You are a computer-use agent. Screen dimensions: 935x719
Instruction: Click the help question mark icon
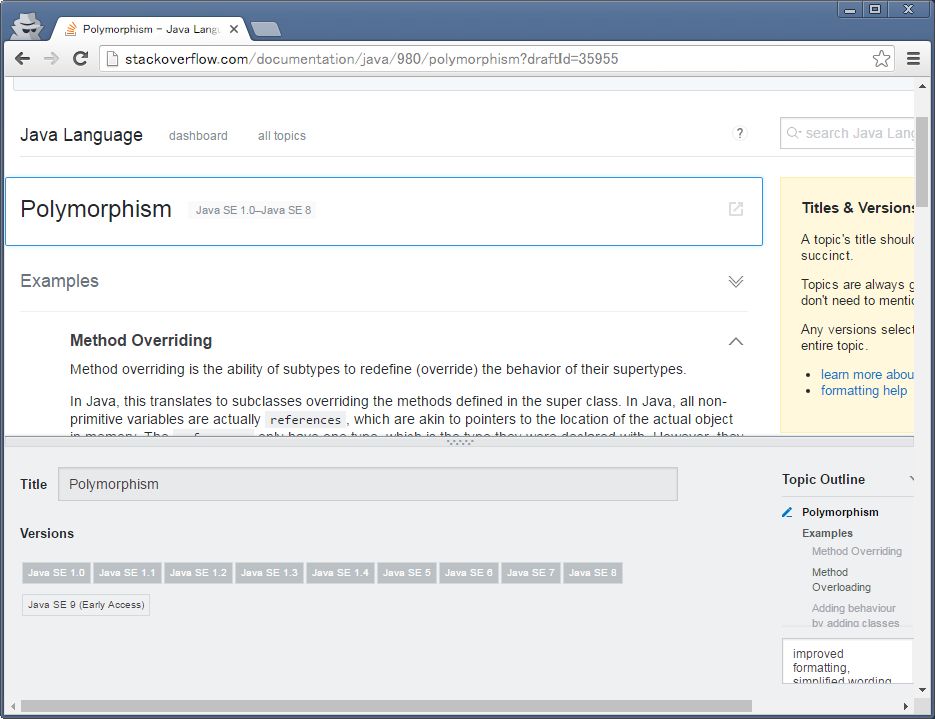point(739,134)
